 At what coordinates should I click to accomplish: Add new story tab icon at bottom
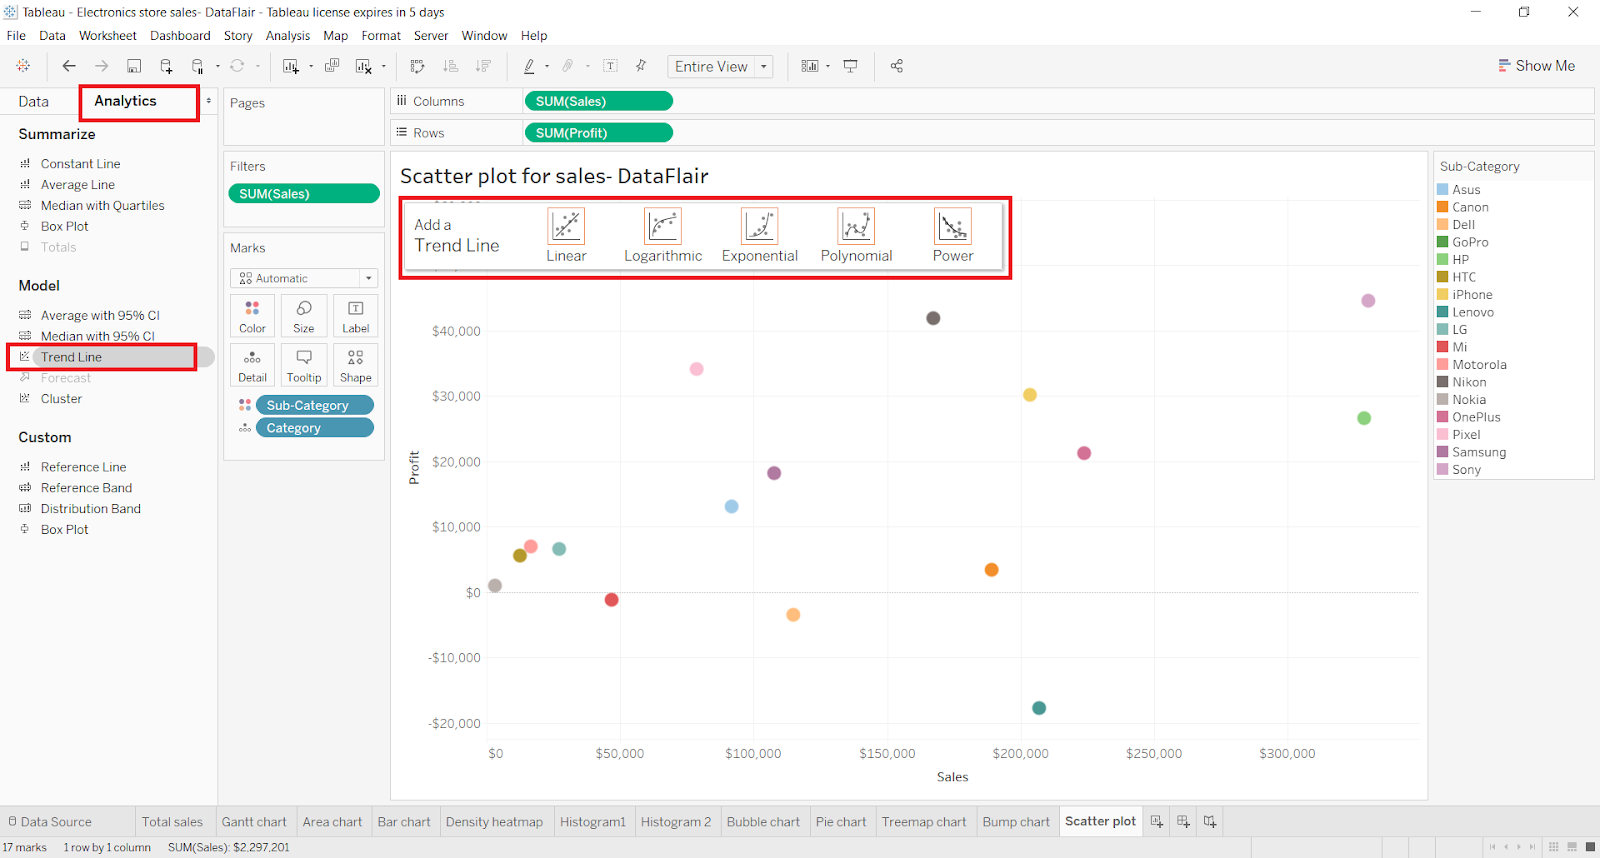tap(1210, 821)
